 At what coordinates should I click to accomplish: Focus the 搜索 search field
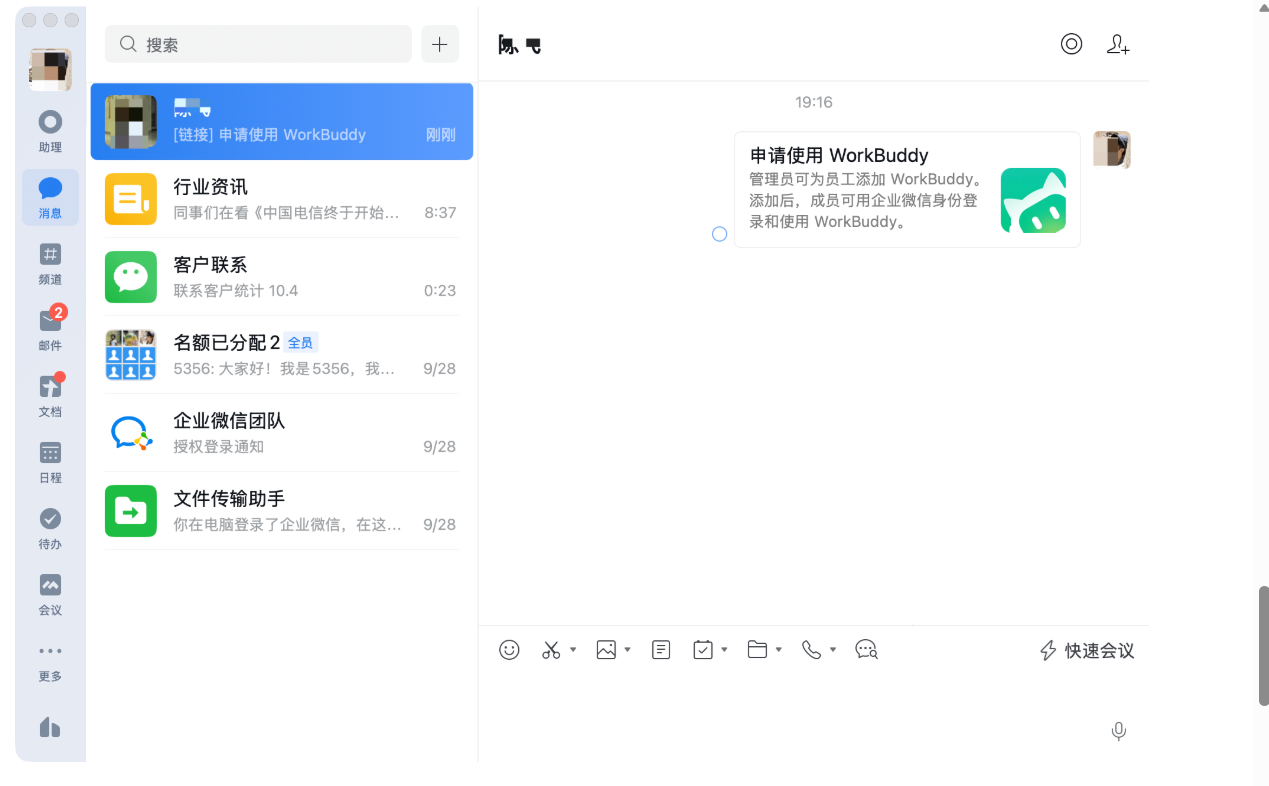(258, 44)
